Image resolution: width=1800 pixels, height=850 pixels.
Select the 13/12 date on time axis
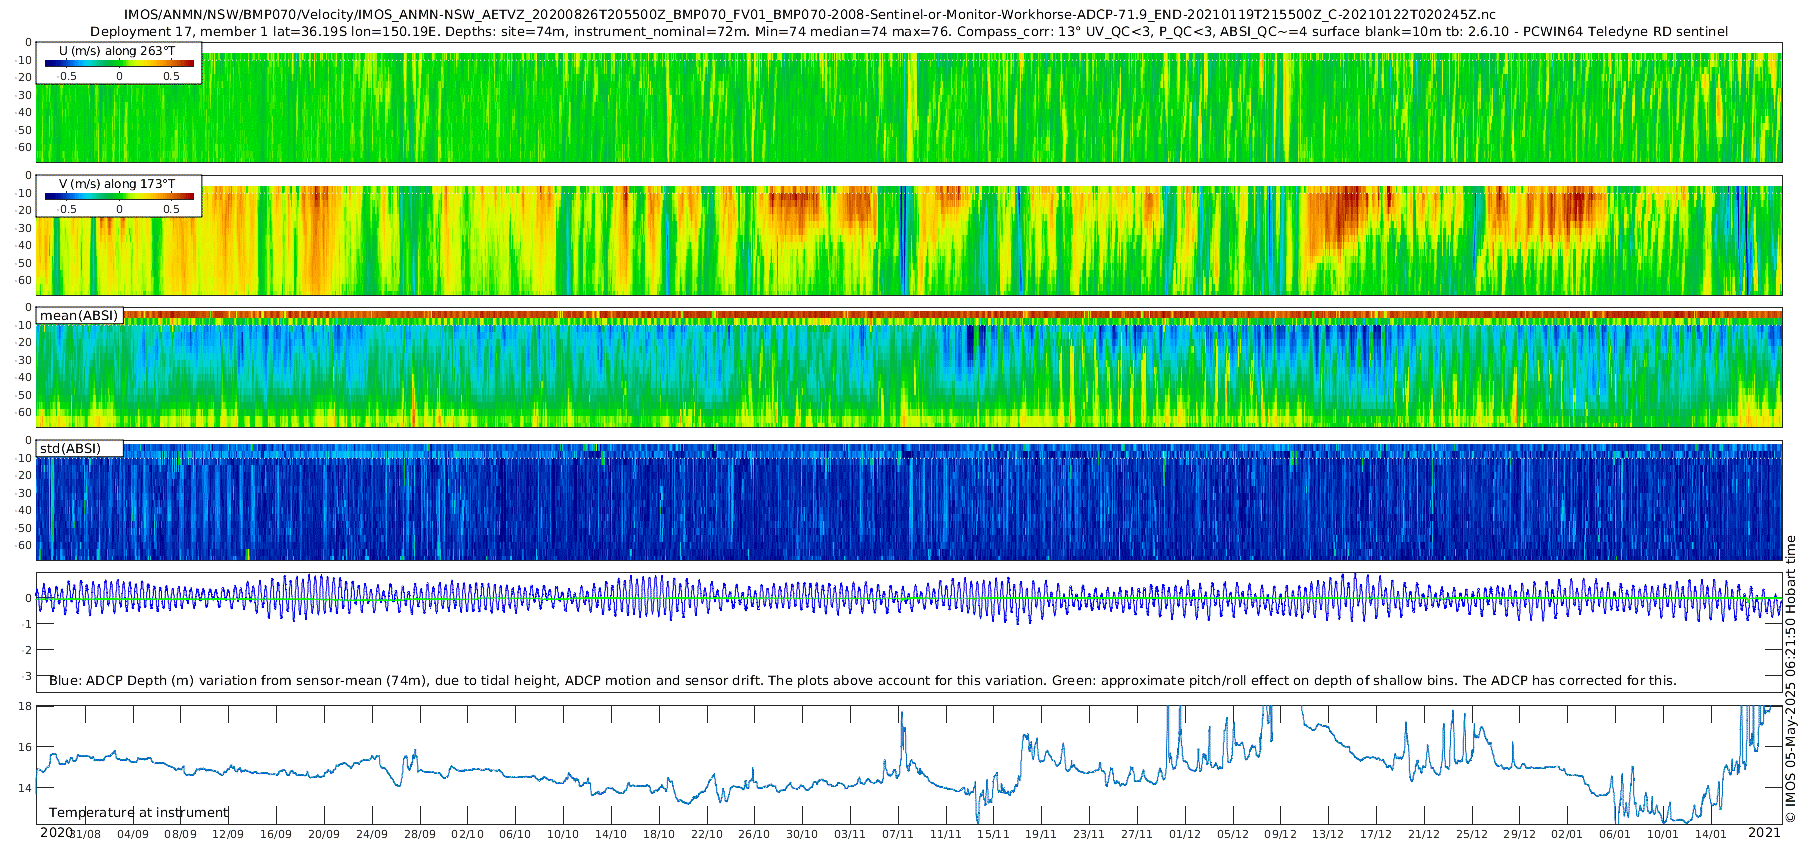1328,834
